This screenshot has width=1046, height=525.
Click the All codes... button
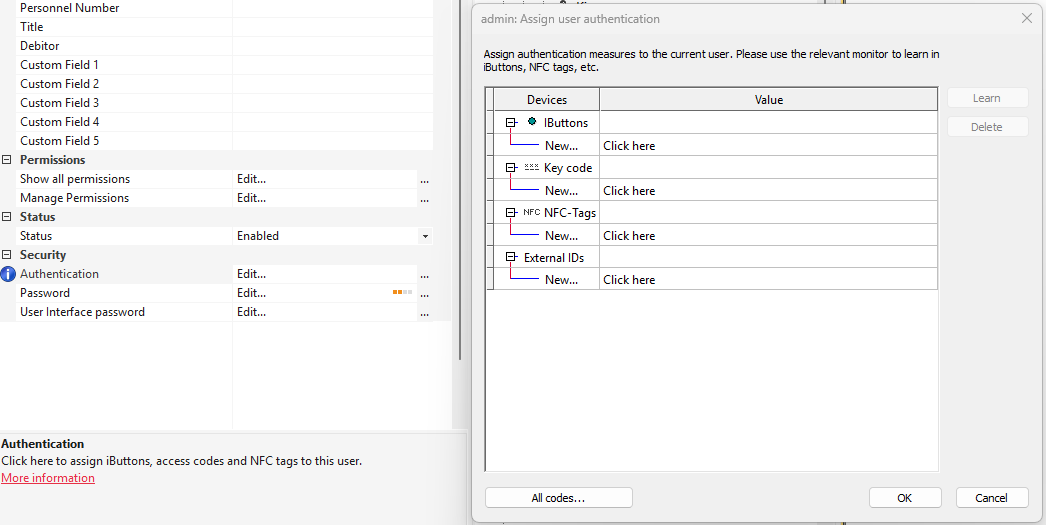[558, 498]
